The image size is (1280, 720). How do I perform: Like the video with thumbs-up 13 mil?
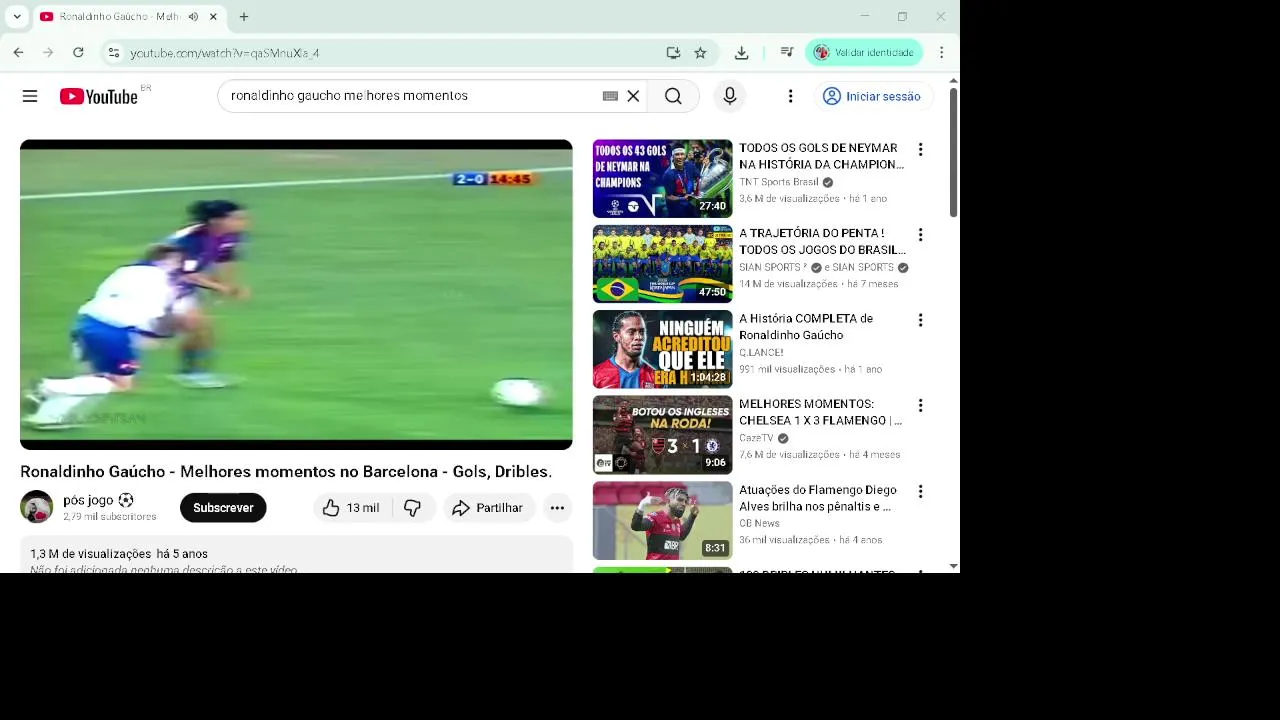tap(352, 508)
